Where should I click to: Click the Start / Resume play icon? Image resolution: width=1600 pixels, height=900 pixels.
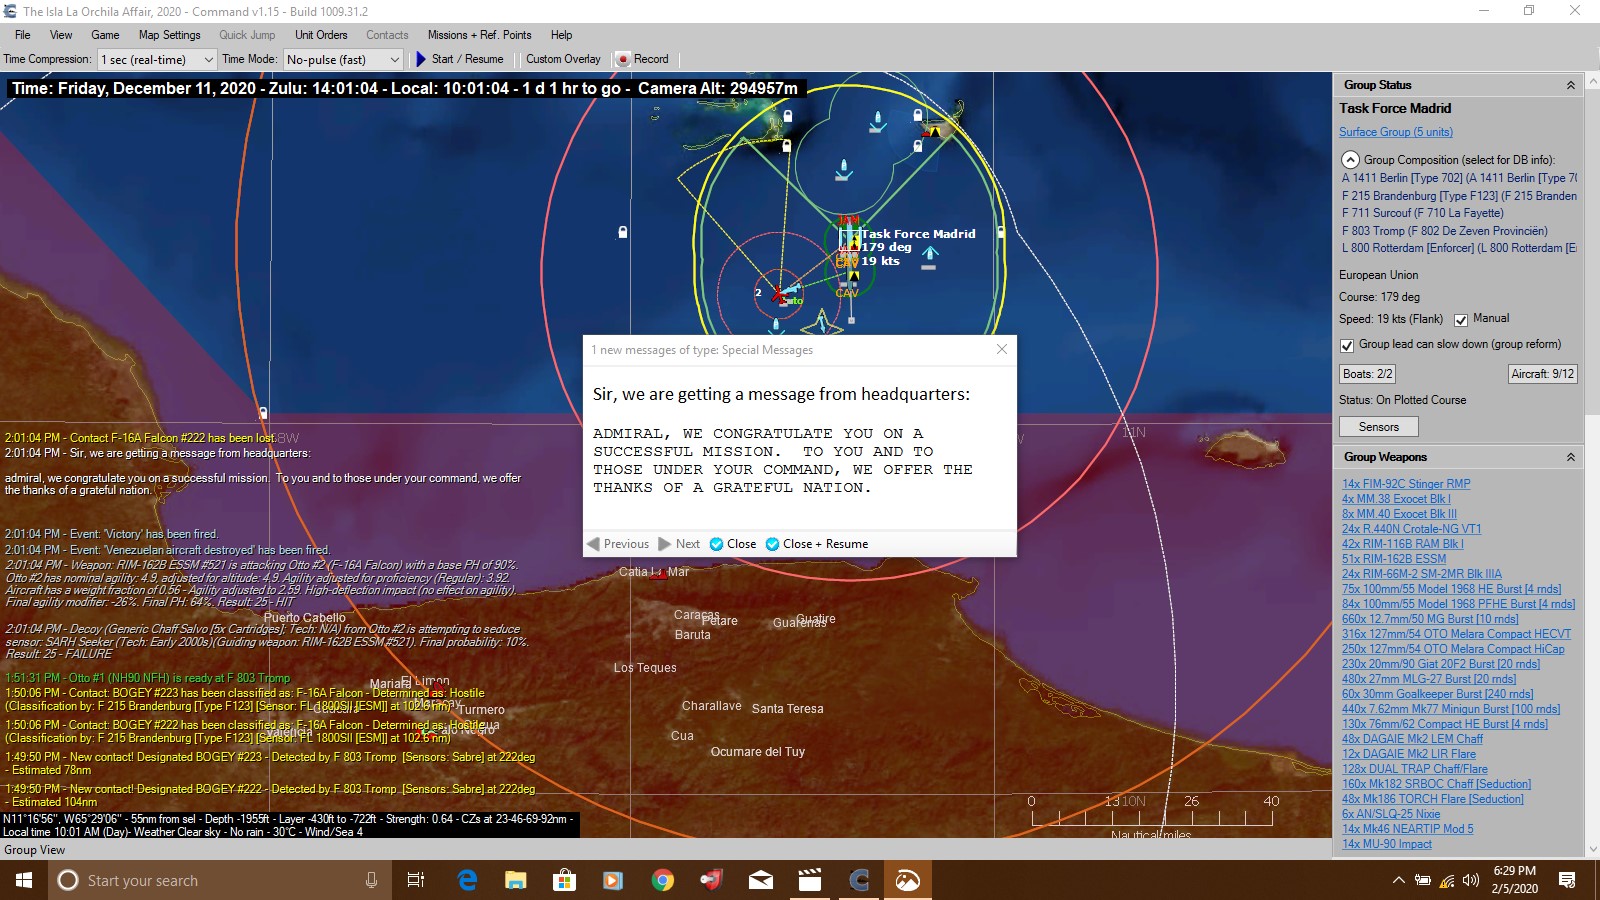click(x=421, y=59)
